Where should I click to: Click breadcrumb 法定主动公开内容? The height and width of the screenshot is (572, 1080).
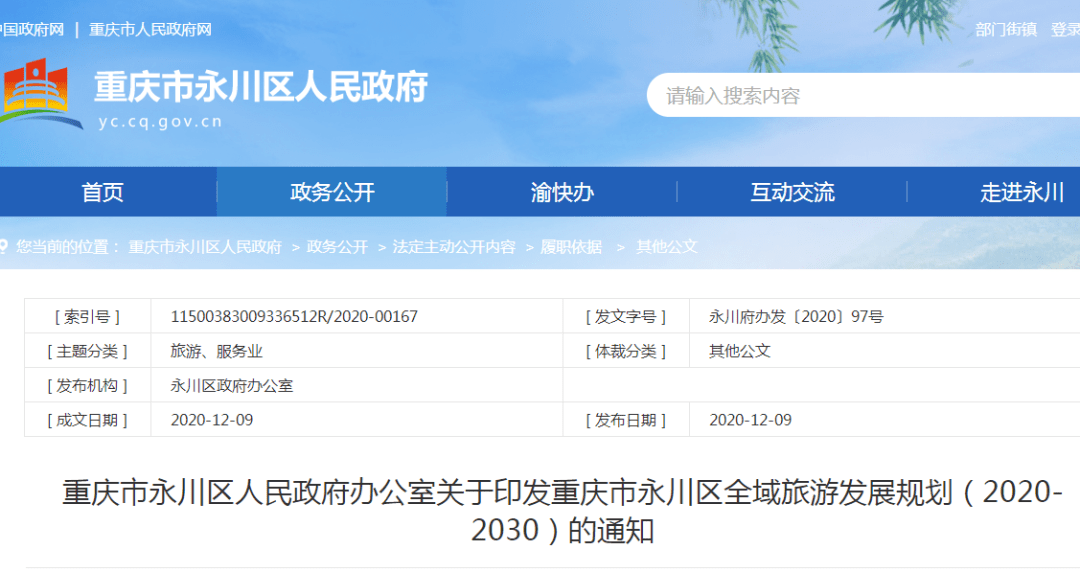click(x=454, y=247)
